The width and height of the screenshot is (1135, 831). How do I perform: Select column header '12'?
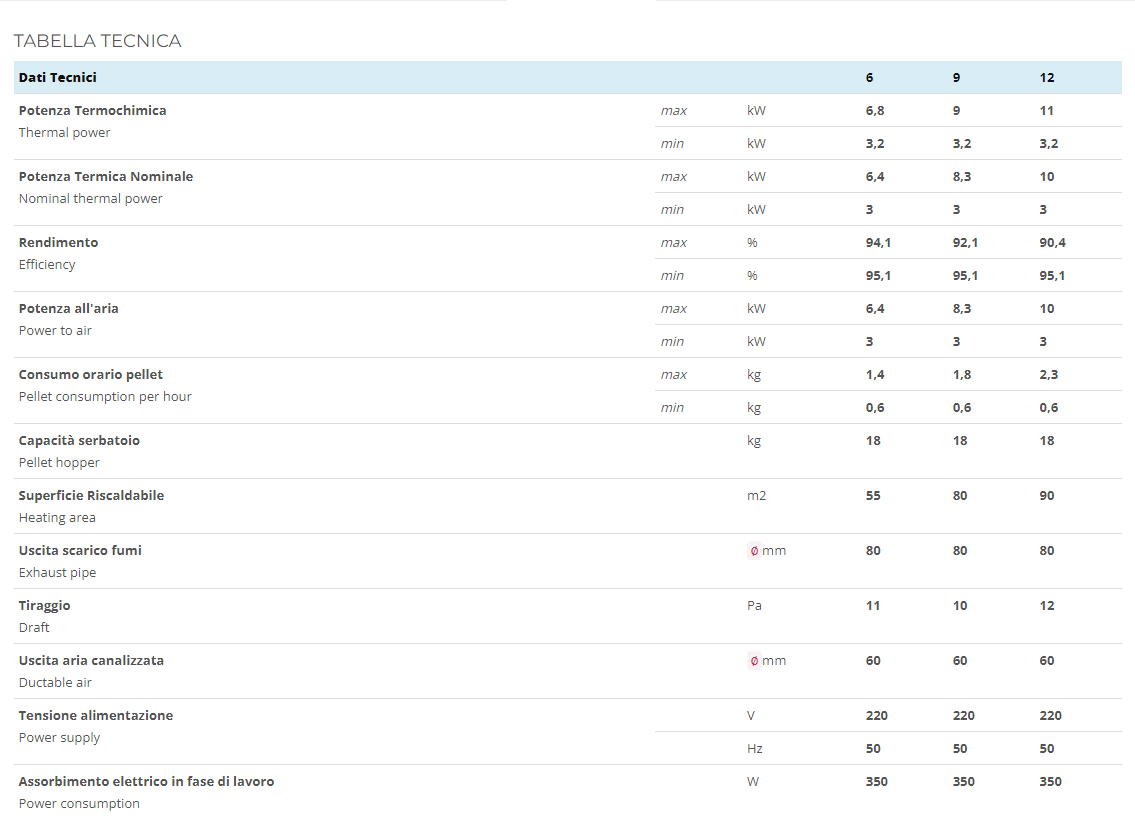[1046, 78]
